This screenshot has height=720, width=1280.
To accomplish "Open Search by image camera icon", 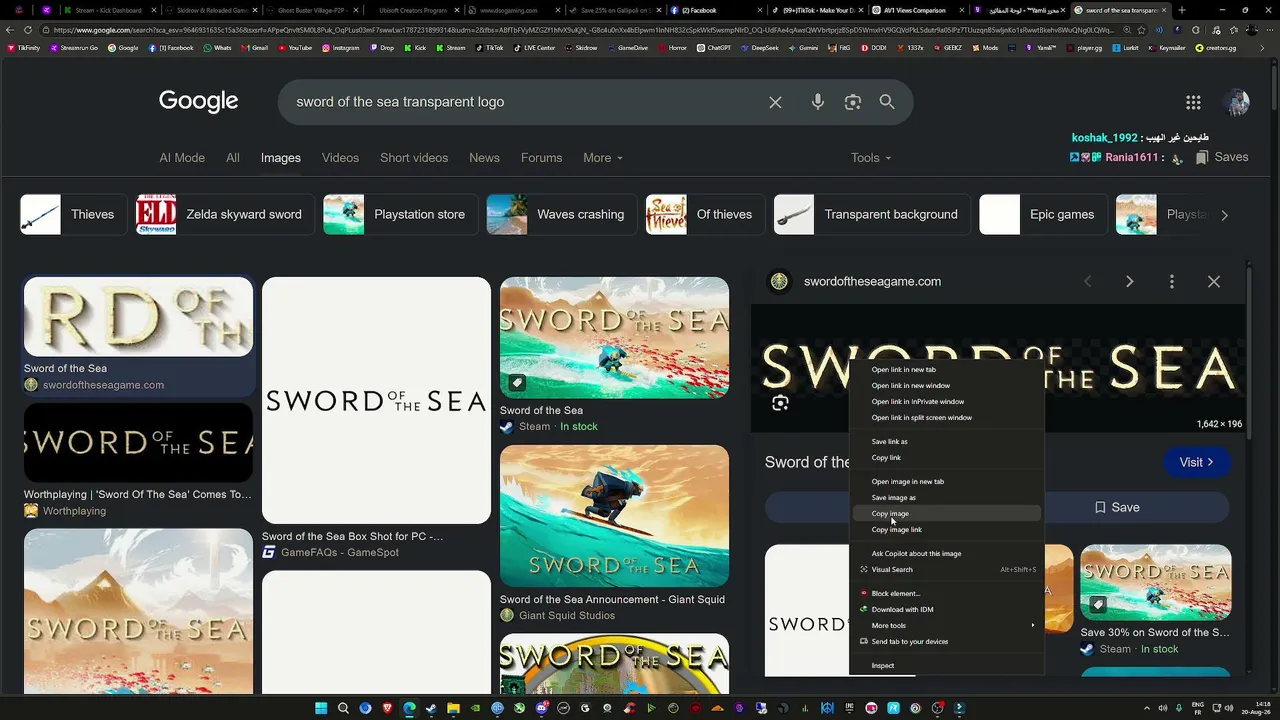I will click(853, 102).
